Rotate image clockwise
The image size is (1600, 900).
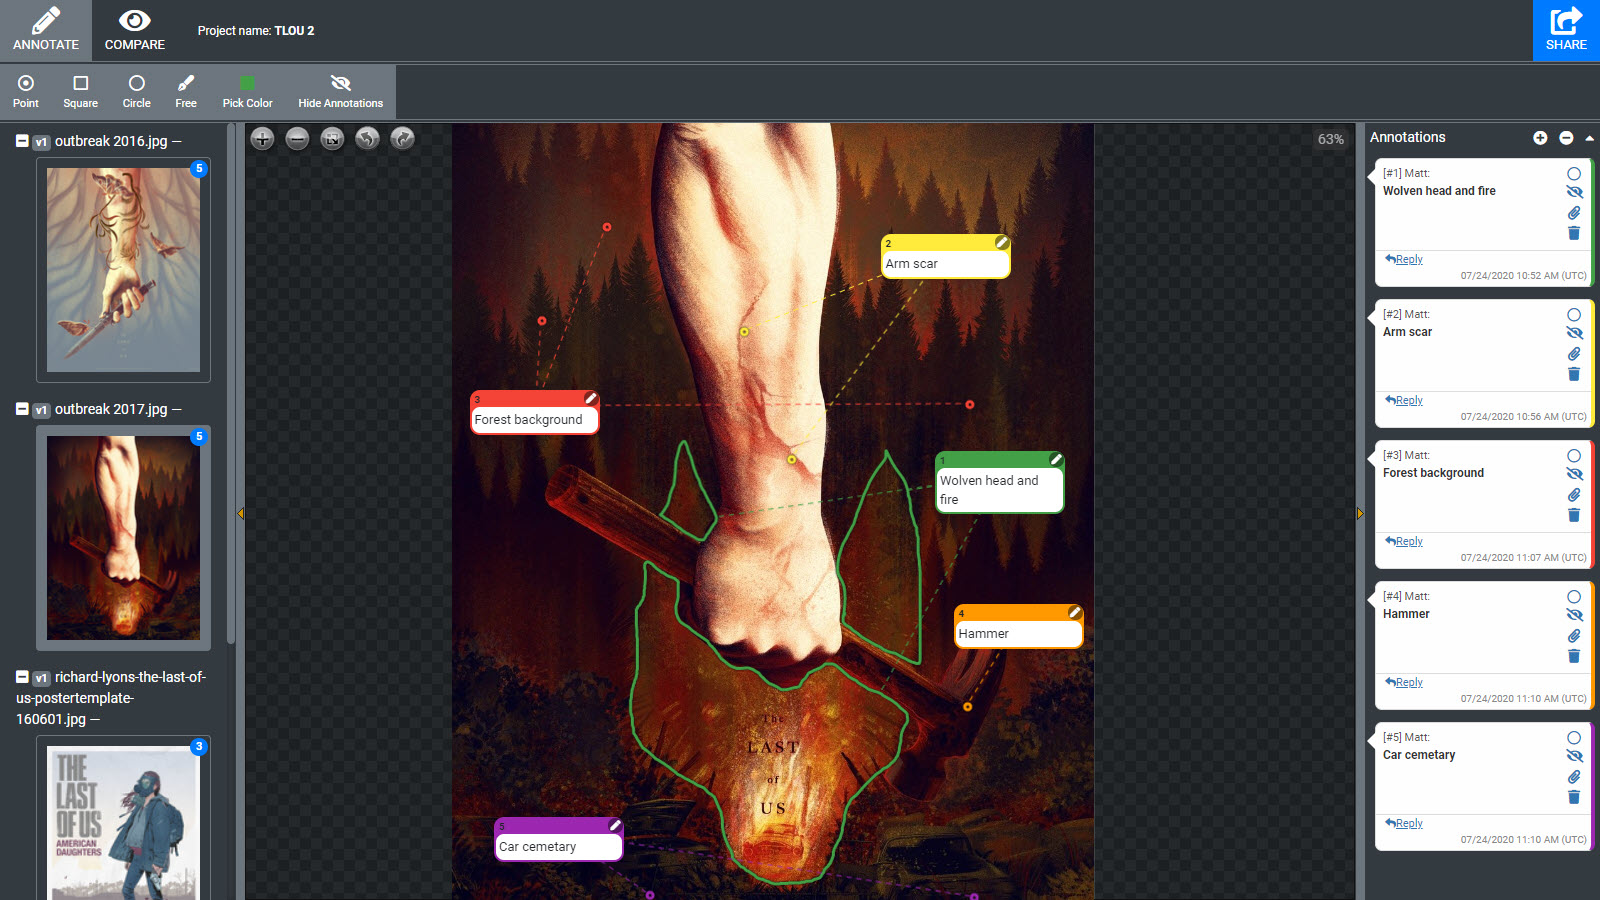coord(402,139)
